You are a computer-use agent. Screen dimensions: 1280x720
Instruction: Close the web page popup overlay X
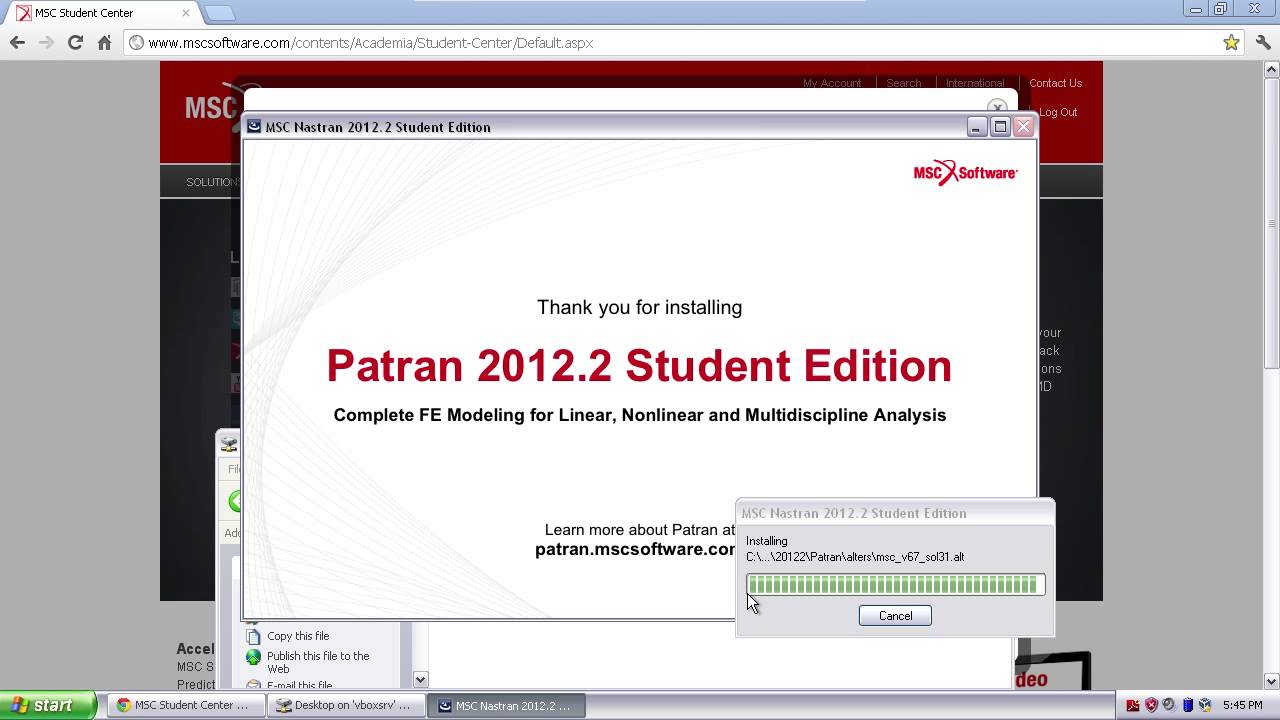click(x=996, y=107)
